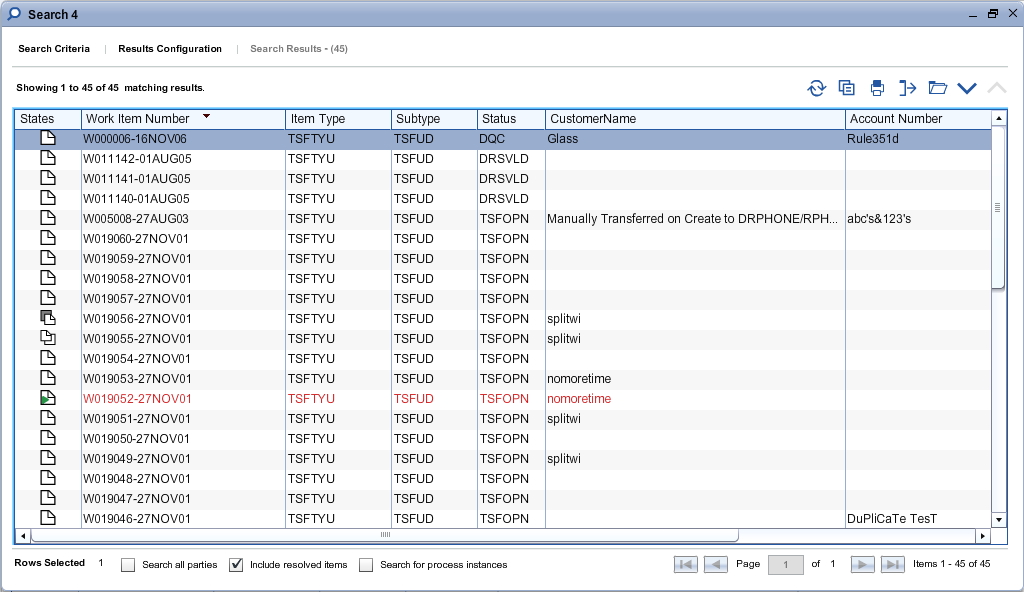Viewport: 1024px width, 592px height.
Task: Click the Account Number column header
Action: click(x=896, y=119)
